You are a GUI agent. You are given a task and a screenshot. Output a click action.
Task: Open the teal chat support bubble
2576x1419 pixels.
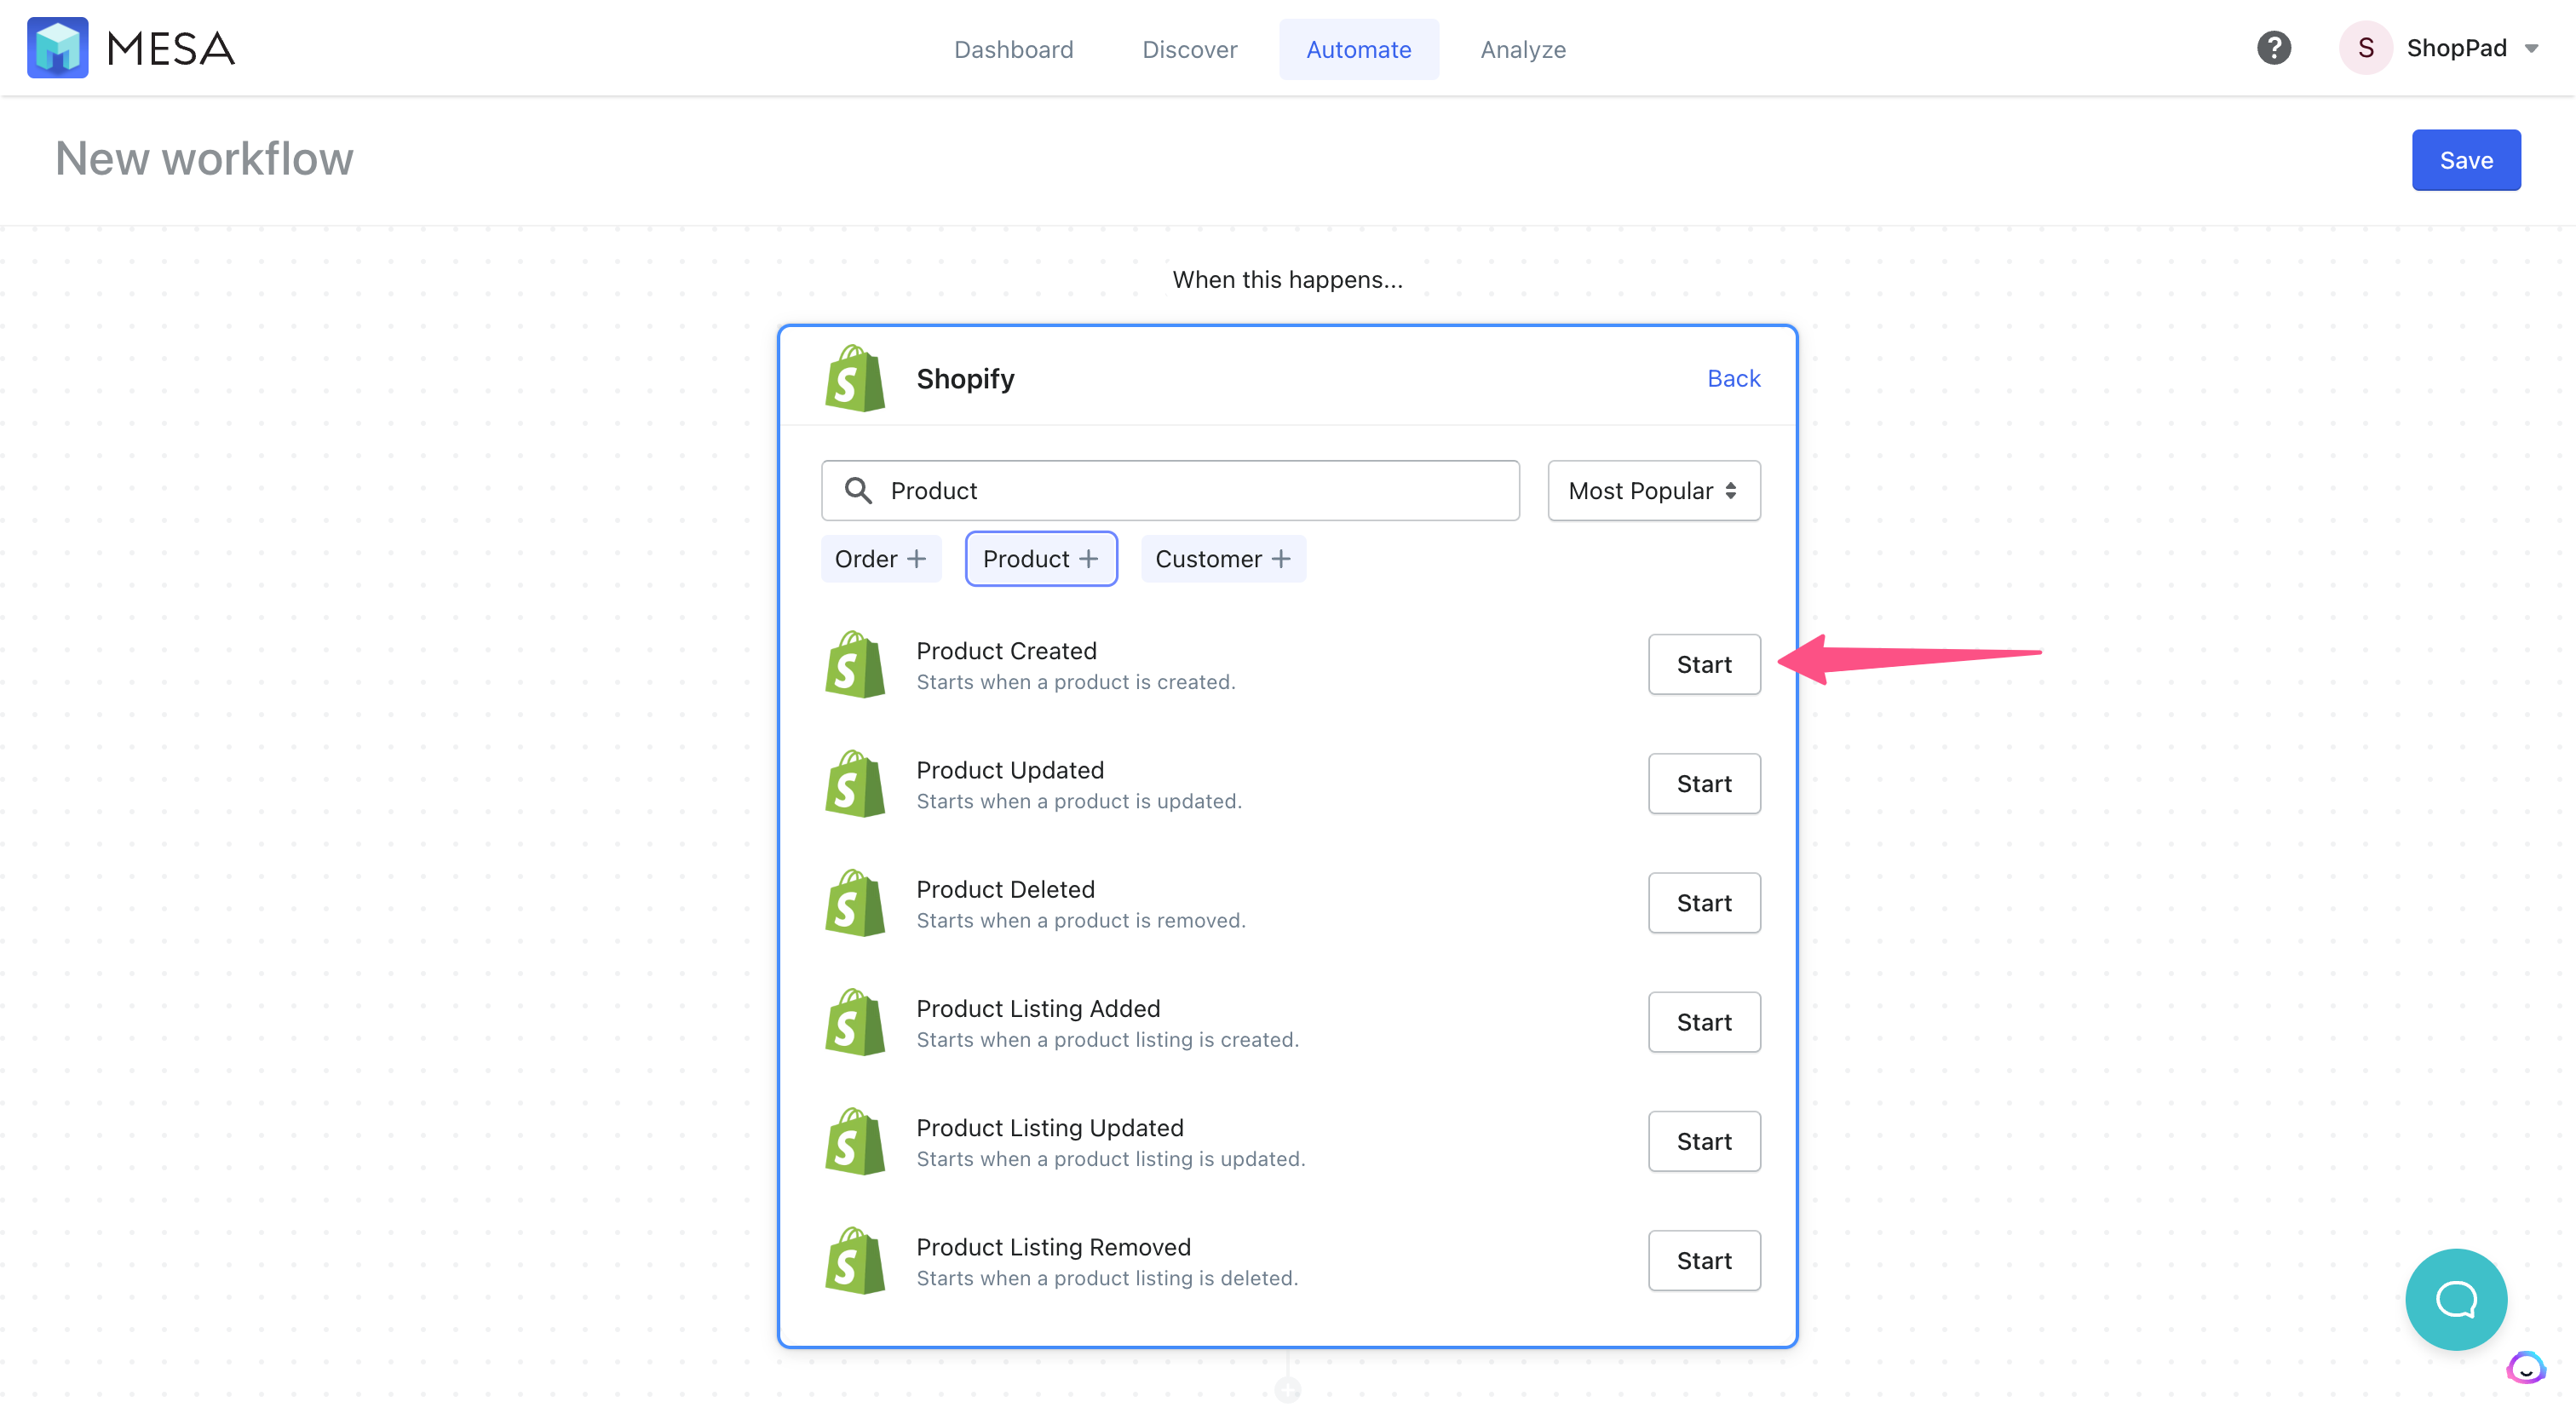pos(2456,1299)
